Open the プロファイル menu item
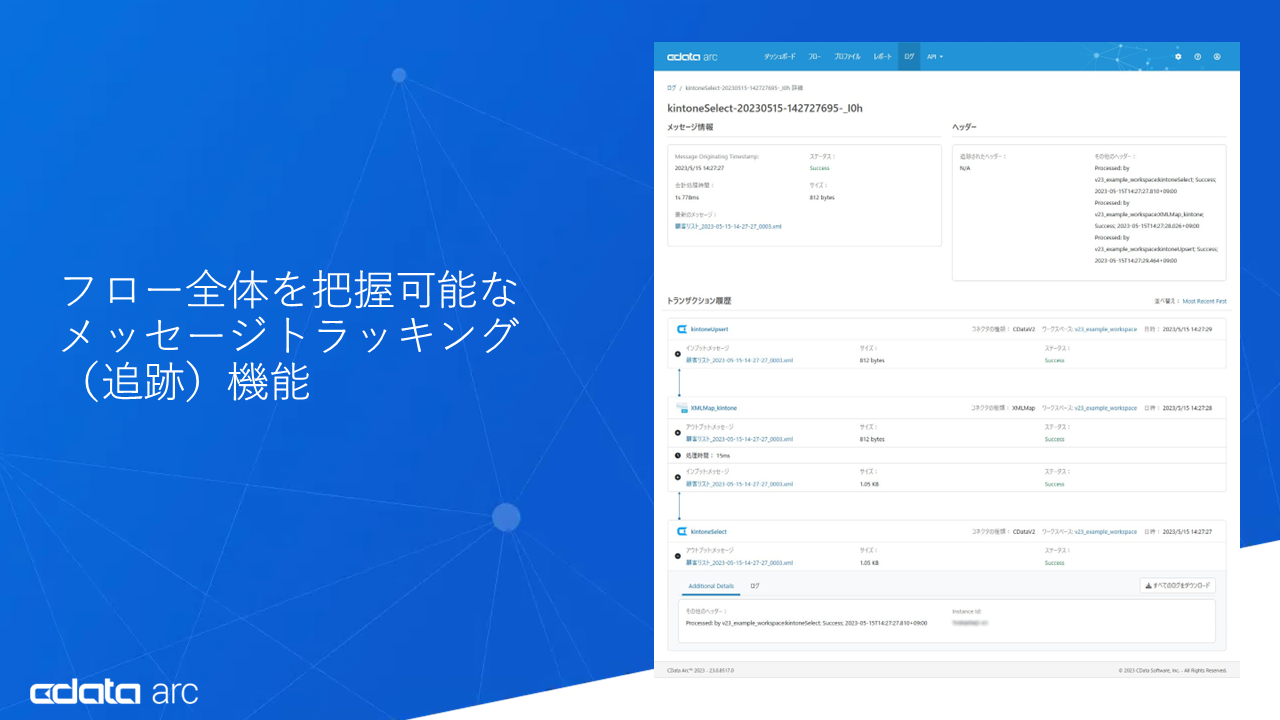The height and width of the screenshot is (720, 1280). [847, 57]
